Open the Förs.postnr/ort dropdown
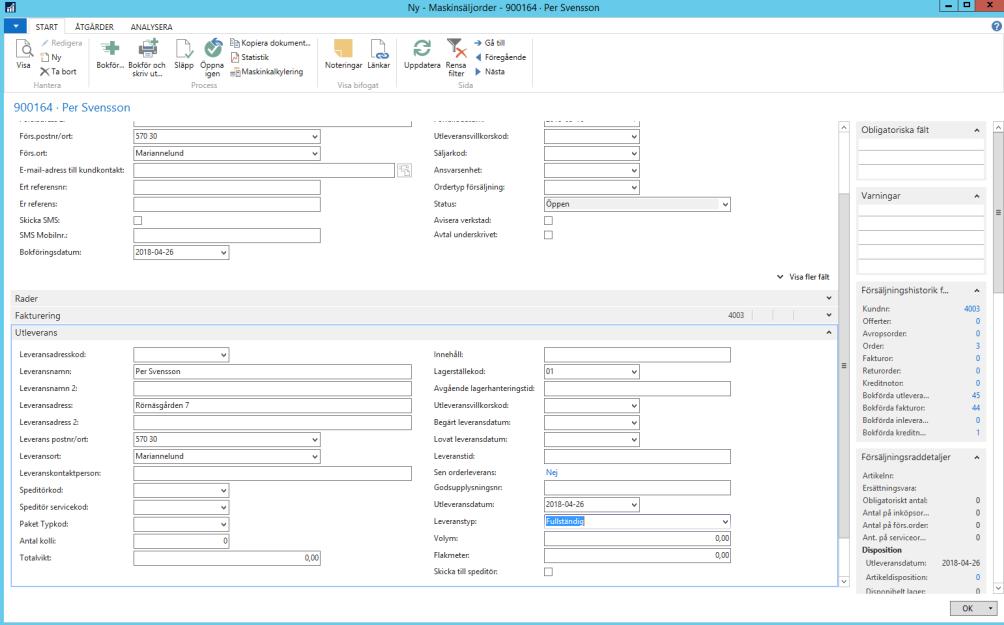 (x=314, y=136)
